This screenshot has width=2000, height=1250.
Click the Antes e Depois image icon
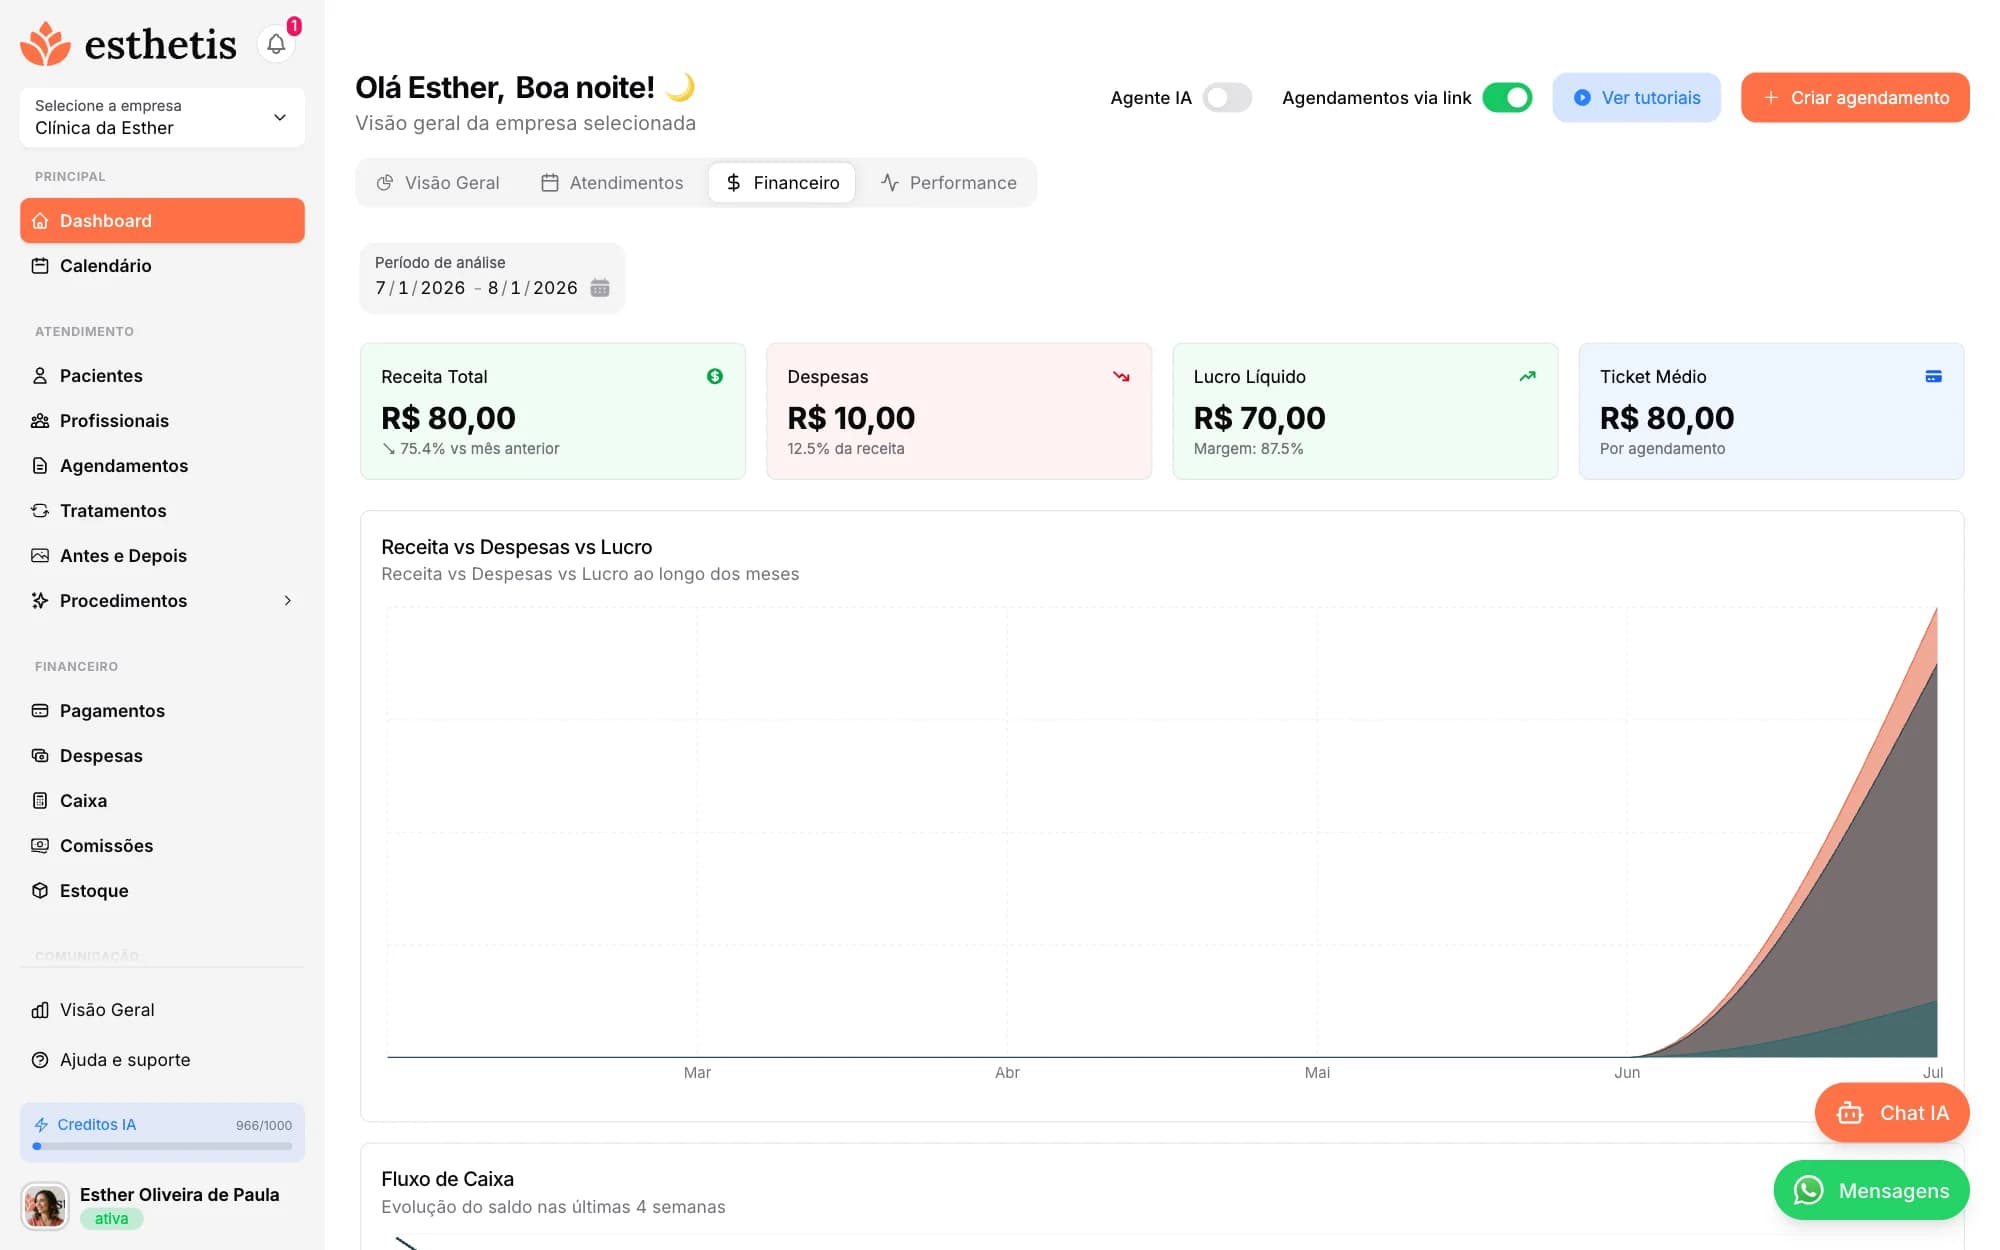(x=40, y=556)
